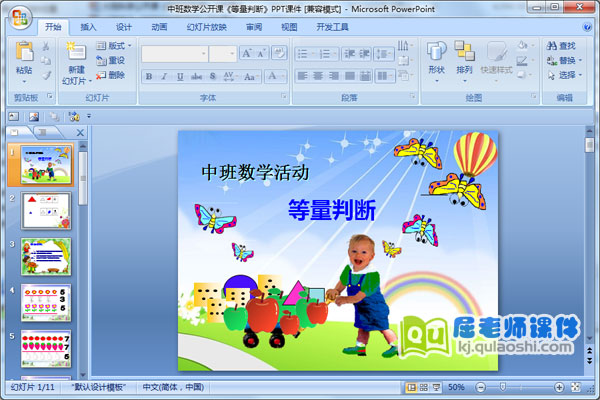
Task: Toggle Strikethrough formatting
Action: click(196, 77)
